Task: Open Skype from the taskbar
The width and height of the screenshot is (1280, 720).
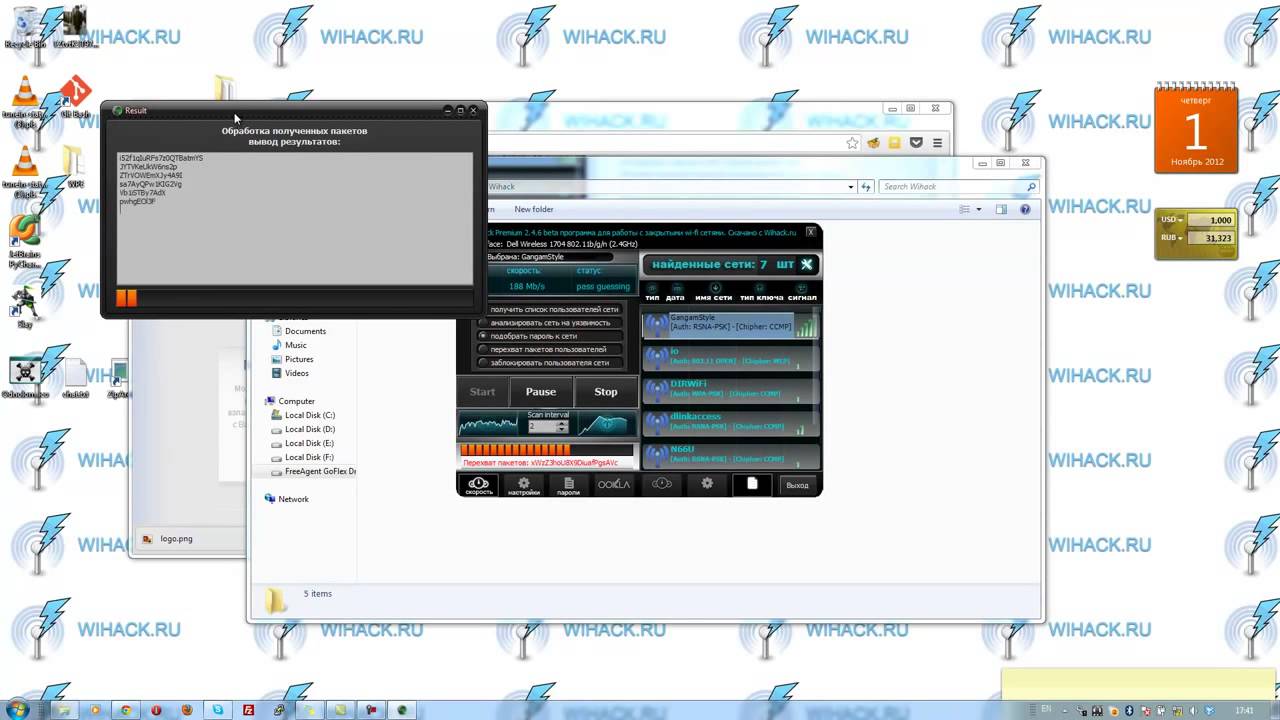Action: click(x=218, y=710)
